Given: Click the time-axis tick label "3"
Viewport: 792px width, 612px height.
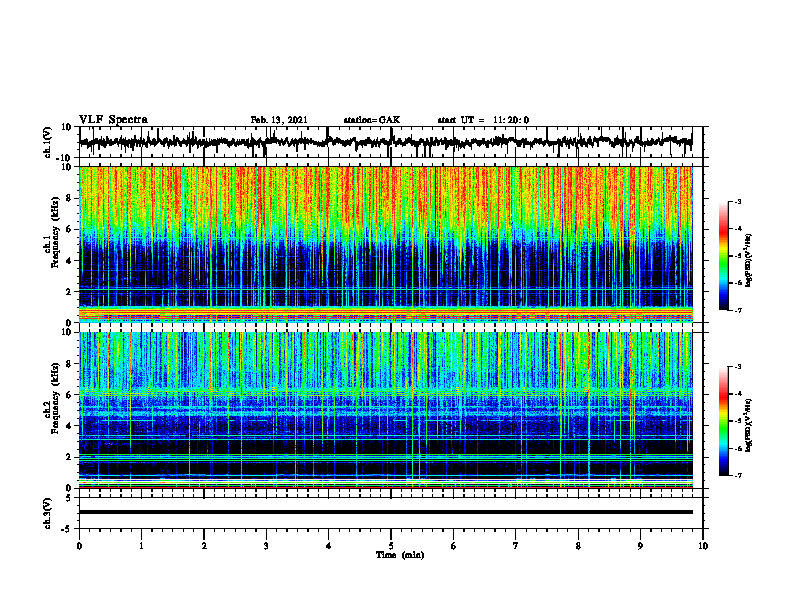Looking at the screenshot, I should [266, 546].
